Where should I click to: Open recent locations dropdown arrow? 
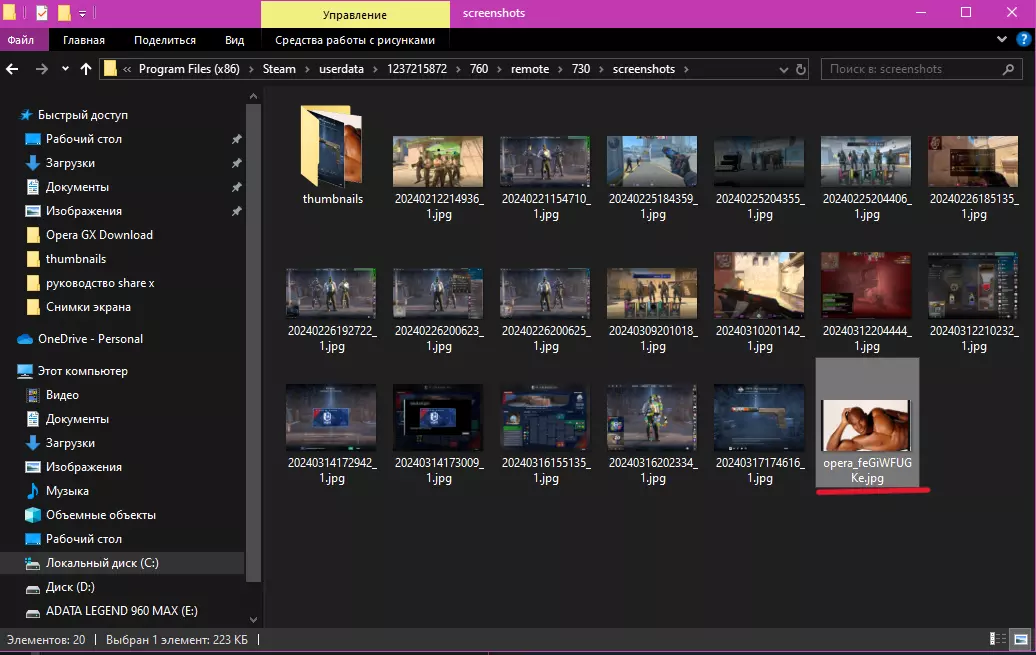pyautogui.click(x=65, y=69)
